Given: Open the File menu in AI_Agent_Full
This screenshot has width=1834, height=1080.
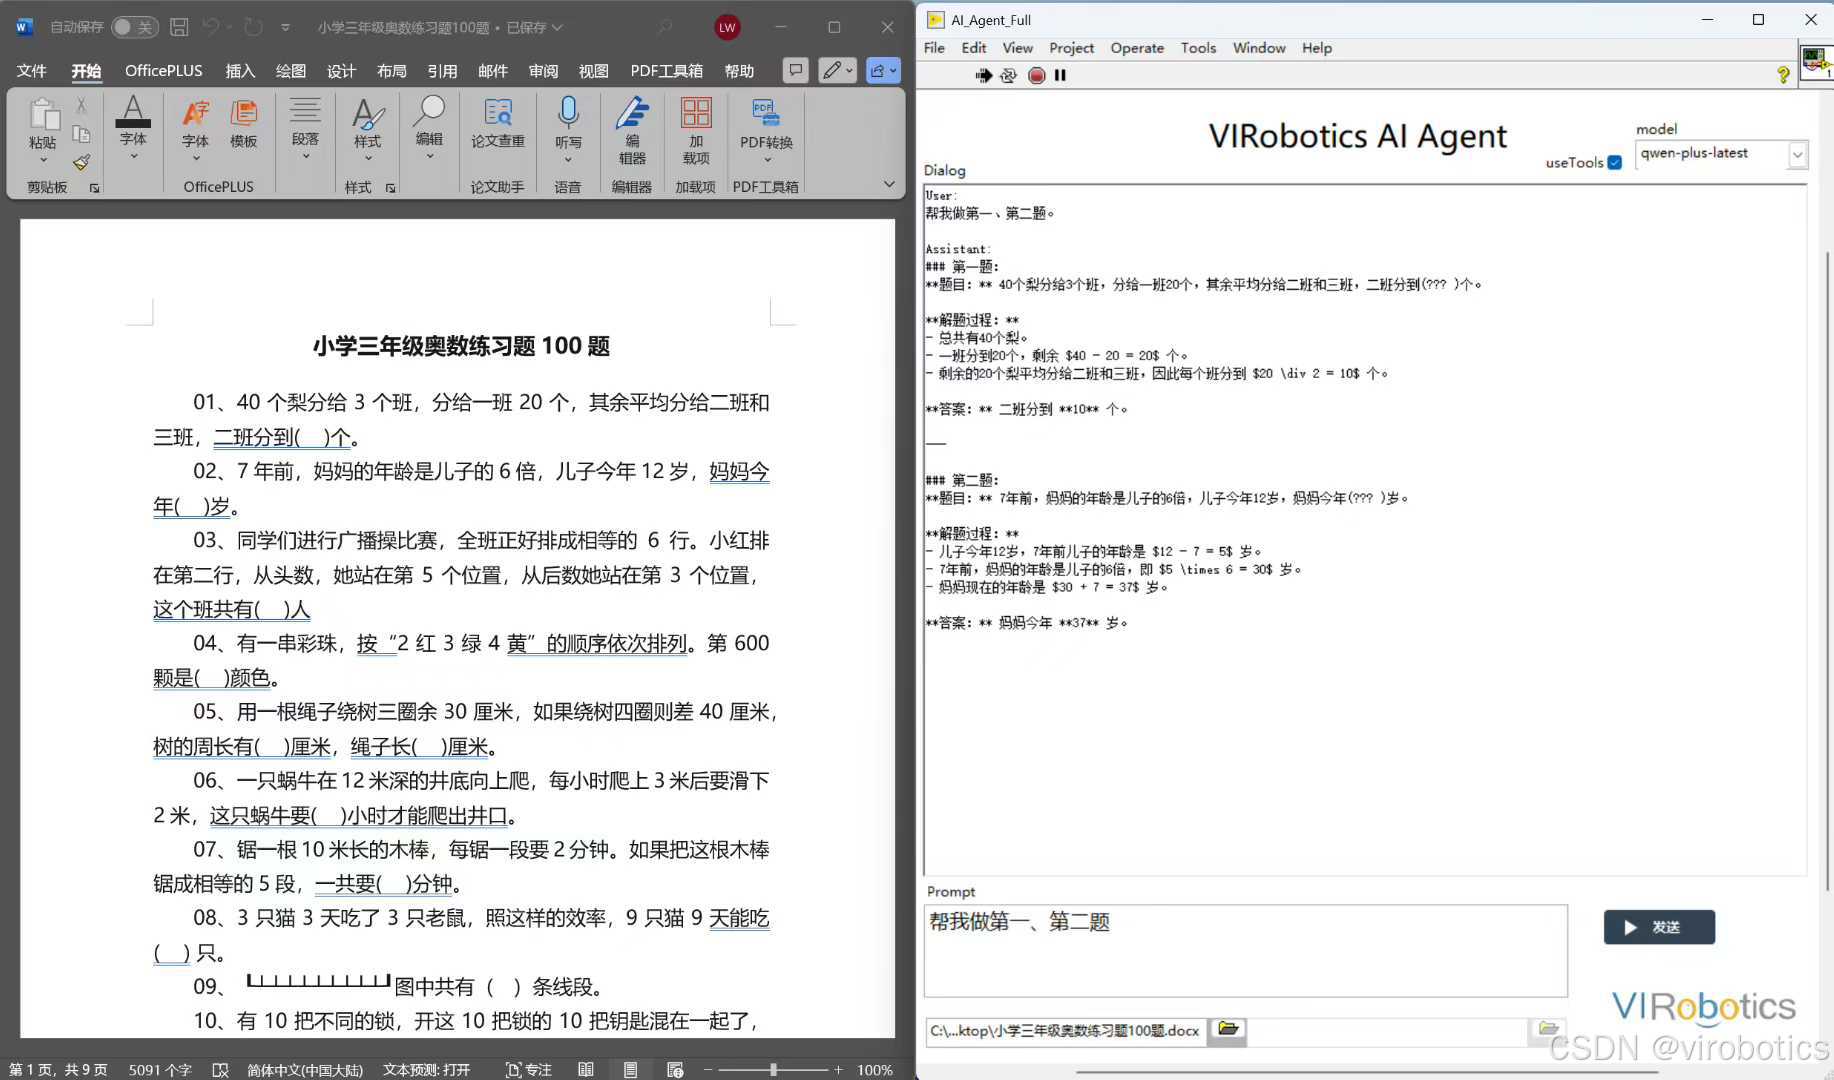Looking at the screenshot, I should (934, 48).
